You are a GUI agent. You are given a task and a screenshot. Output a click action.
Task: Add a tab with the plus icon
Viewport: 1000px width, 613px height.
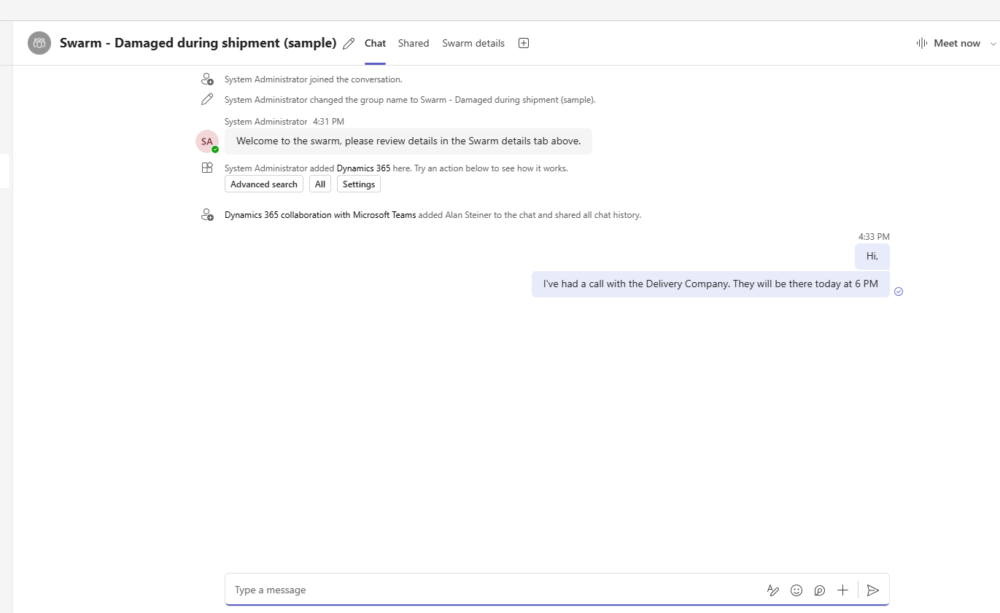[x=523, y=43]
